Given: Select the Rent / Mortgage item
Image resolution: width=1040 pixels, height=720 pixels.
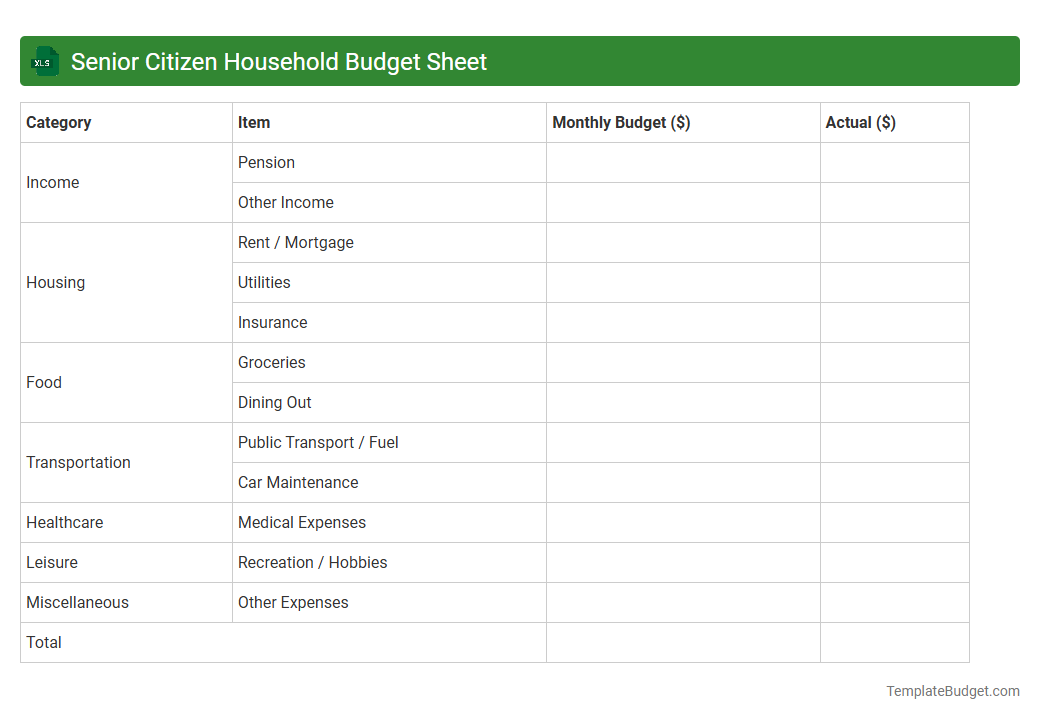Looking at the screenshot, I should pos(295,242).
